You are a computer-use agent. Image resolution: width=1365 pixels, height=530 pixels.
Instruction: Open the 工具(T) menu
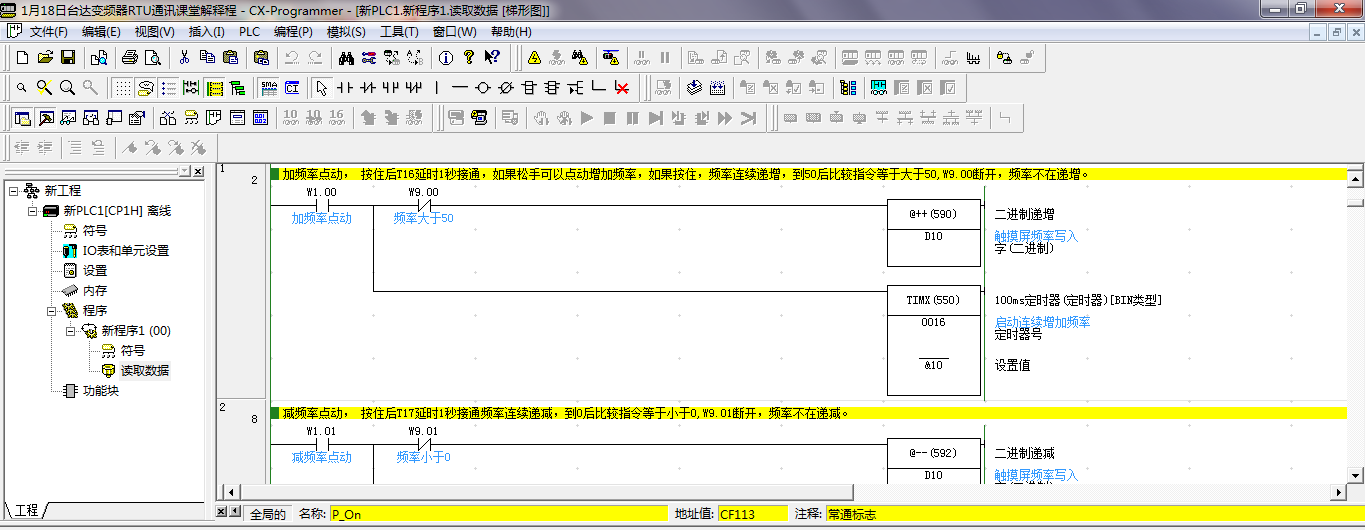click(x=399, y=32)
